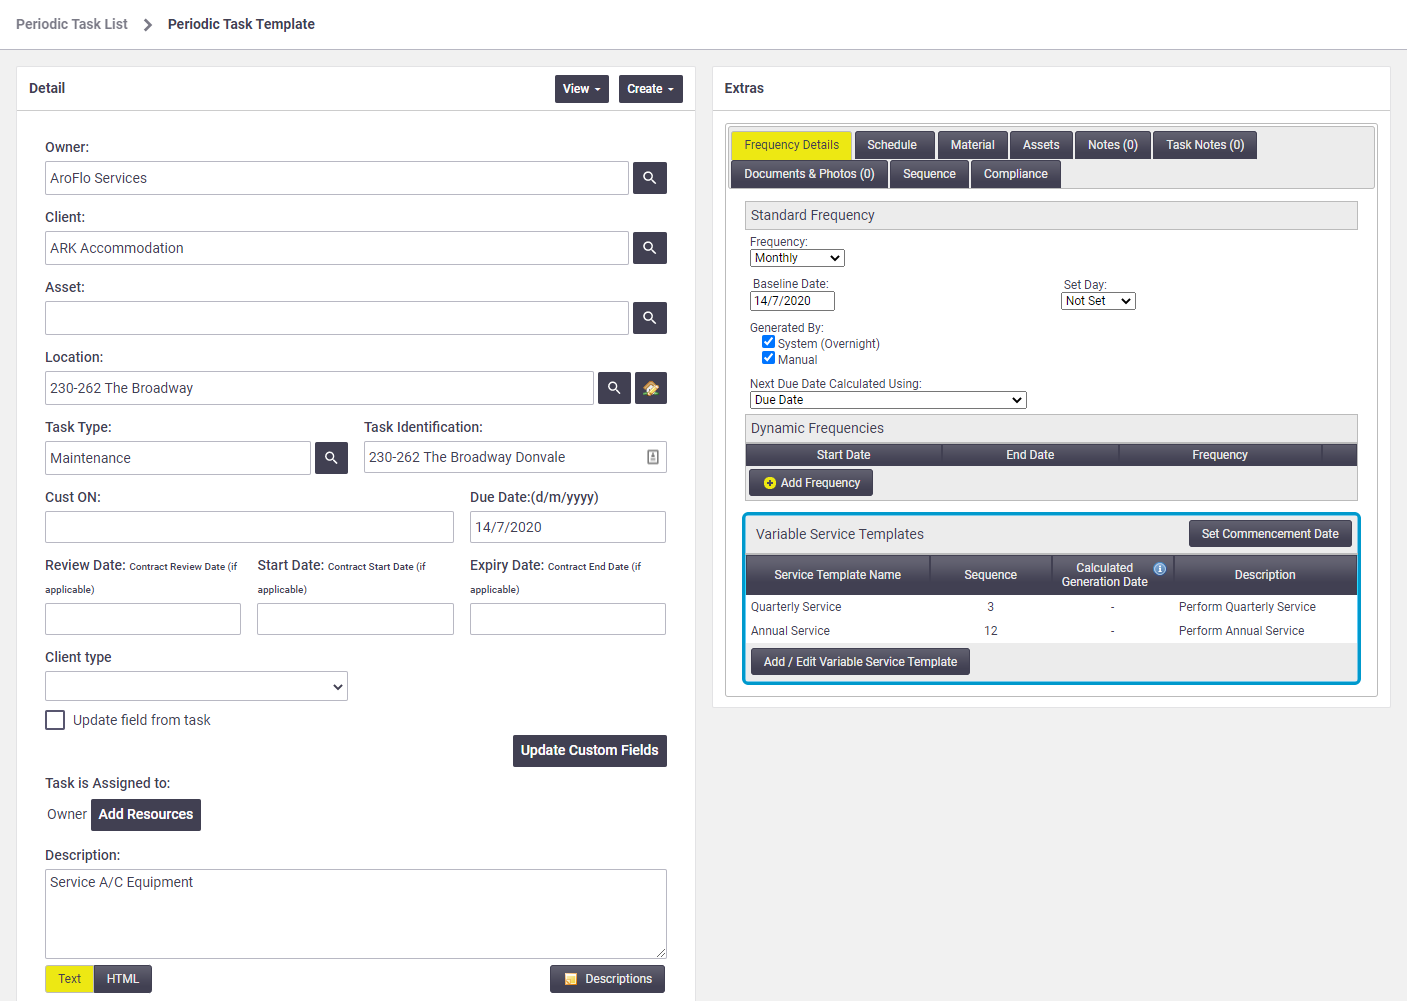Uncheck the Manual generation checkbox
Screen dimensions: 1407x1001
[768, 358]
